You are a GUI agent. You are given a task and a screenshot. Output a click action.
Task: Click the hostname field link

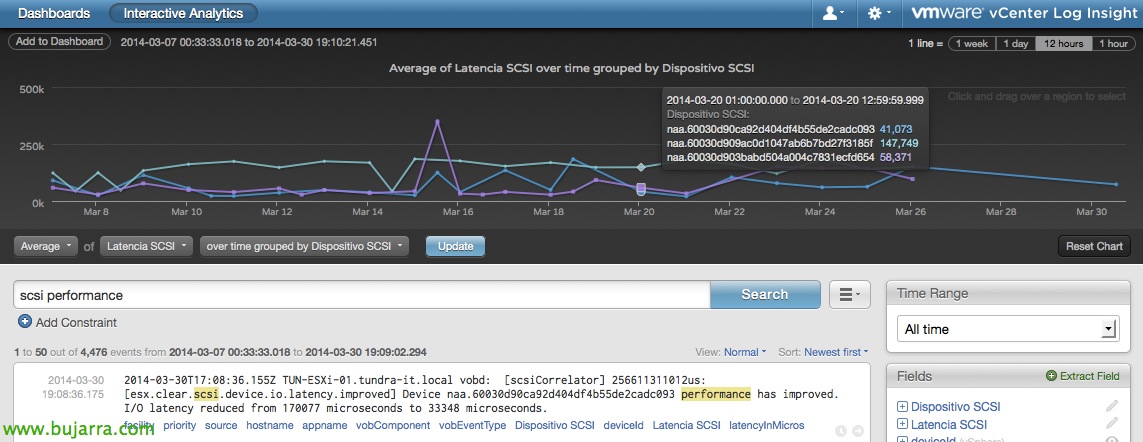click(270, 425)
